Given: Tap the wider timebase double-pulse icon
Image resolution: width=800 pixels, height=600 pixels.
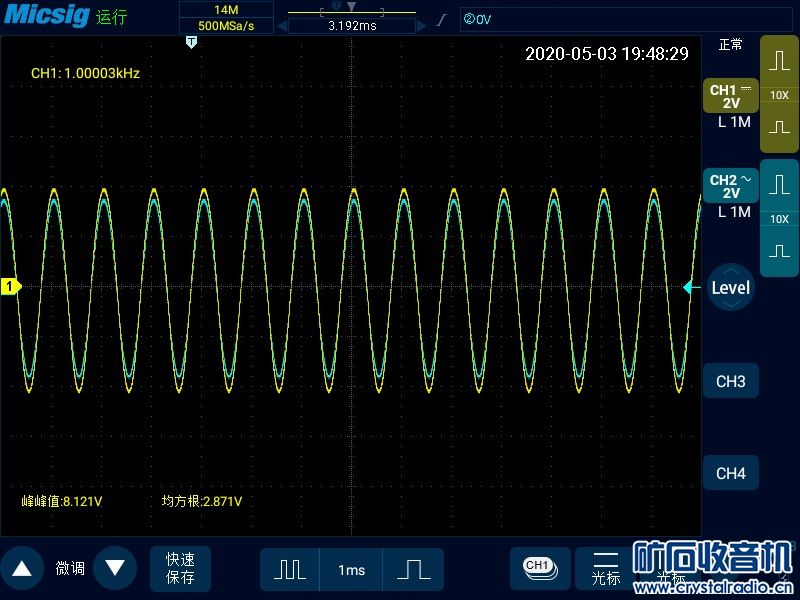Looking at the screenshot, I should point(290,569).
